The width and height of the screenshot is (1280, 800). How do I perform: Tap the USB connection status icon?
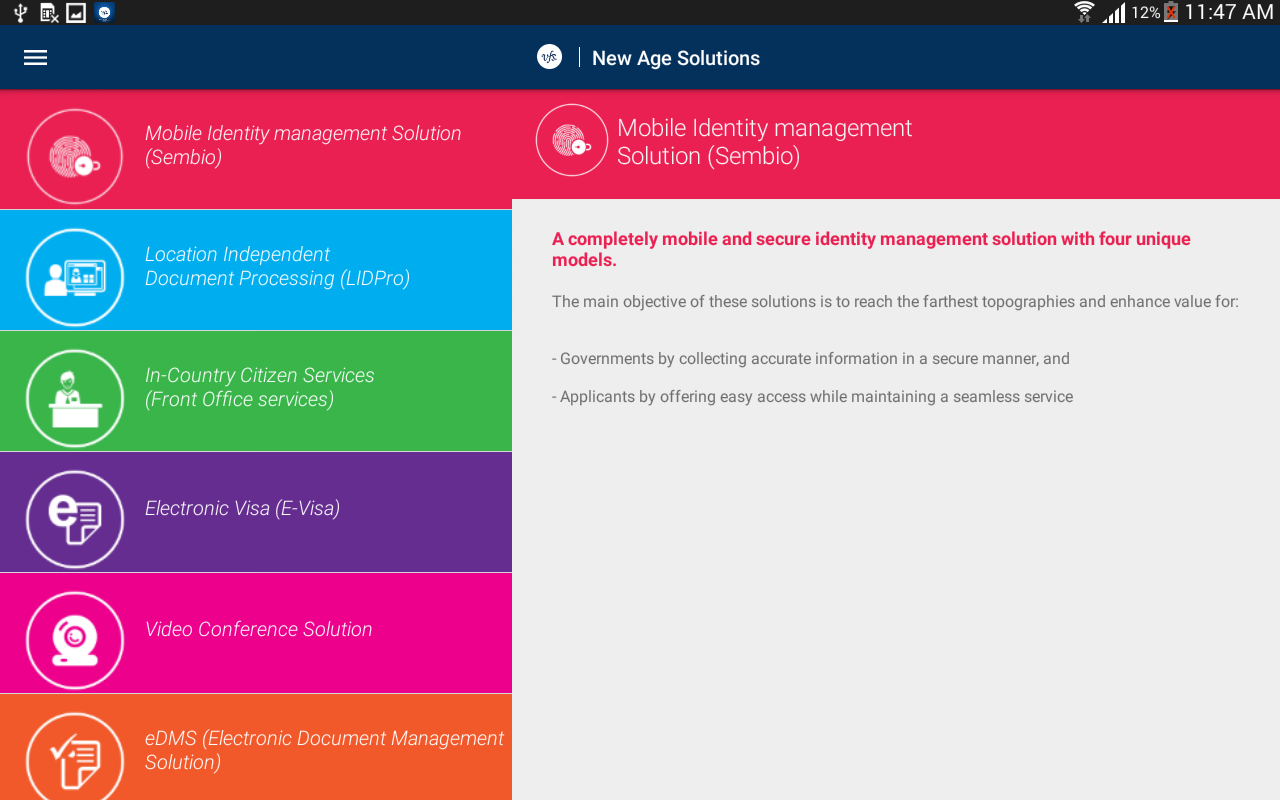20,13
